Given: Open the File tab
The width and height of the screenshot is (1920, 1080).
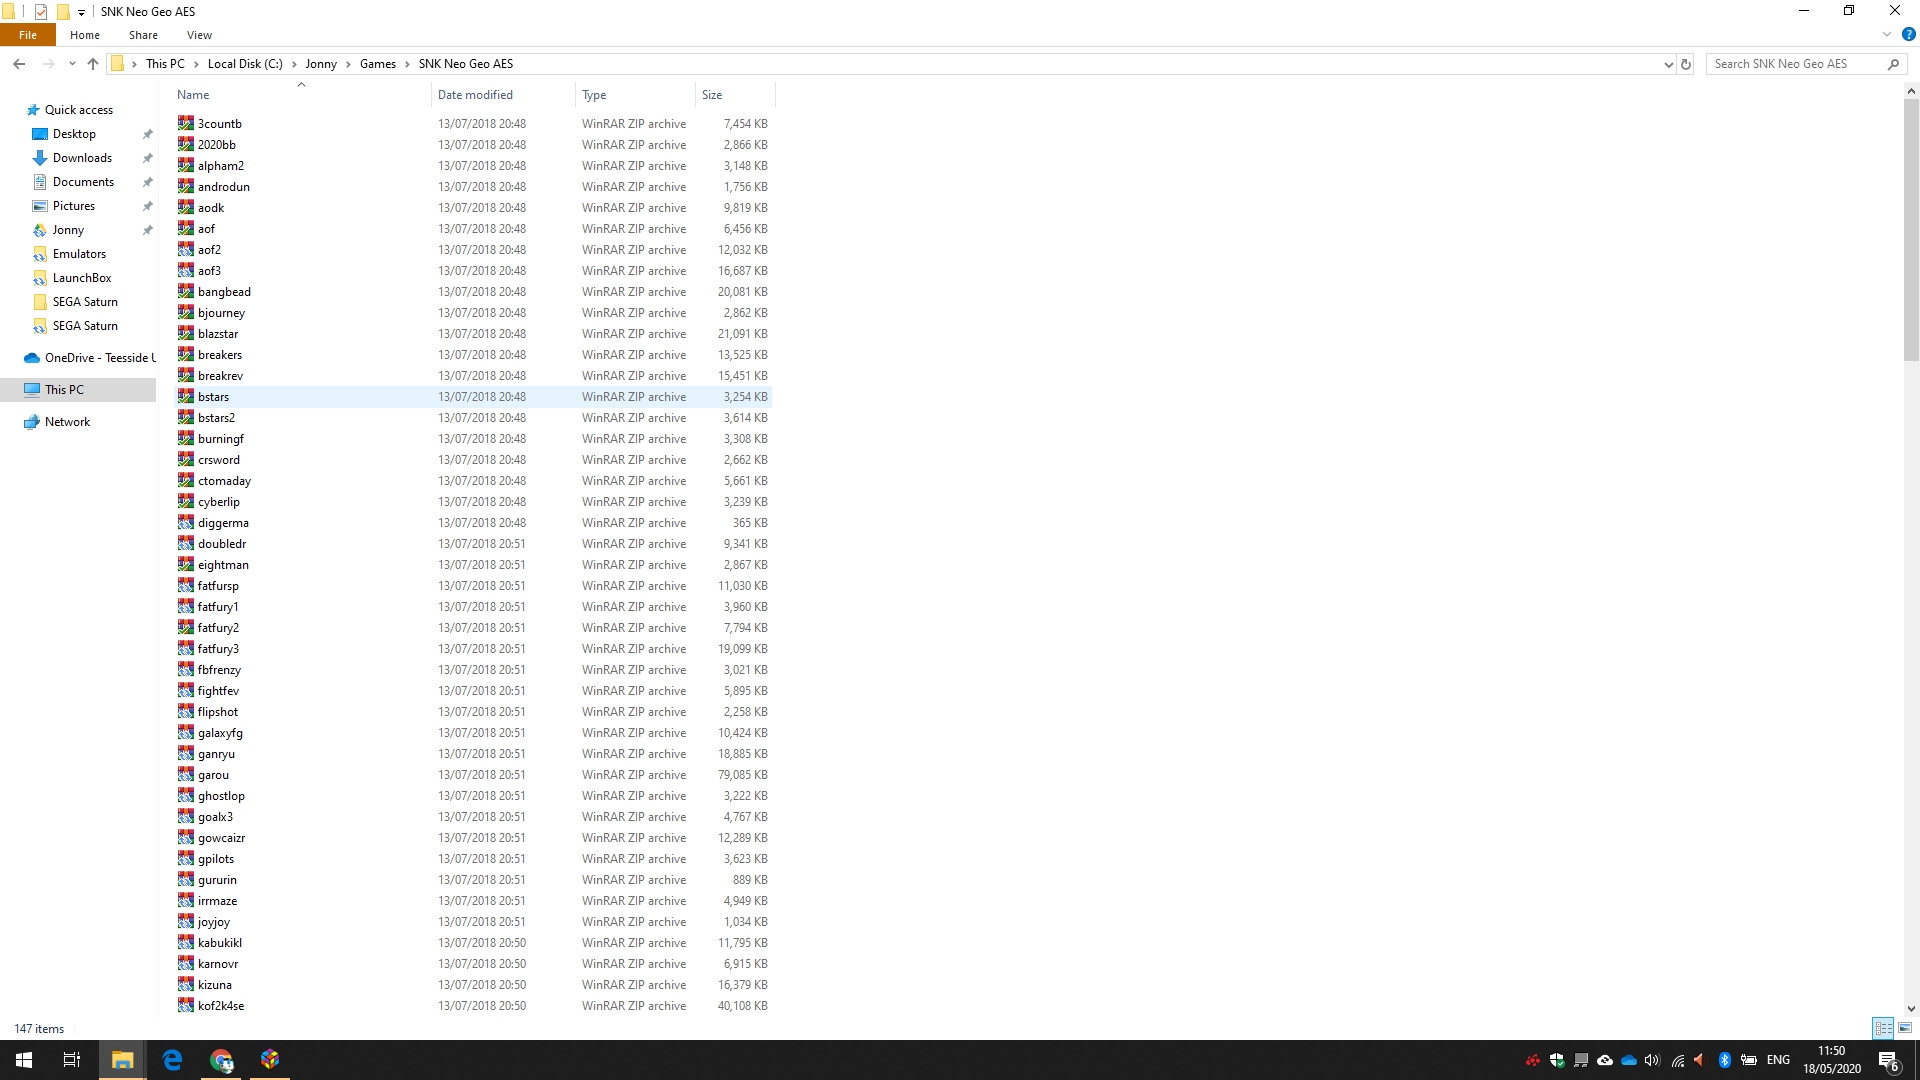Looking at the screenshot, I should (28, 35).
